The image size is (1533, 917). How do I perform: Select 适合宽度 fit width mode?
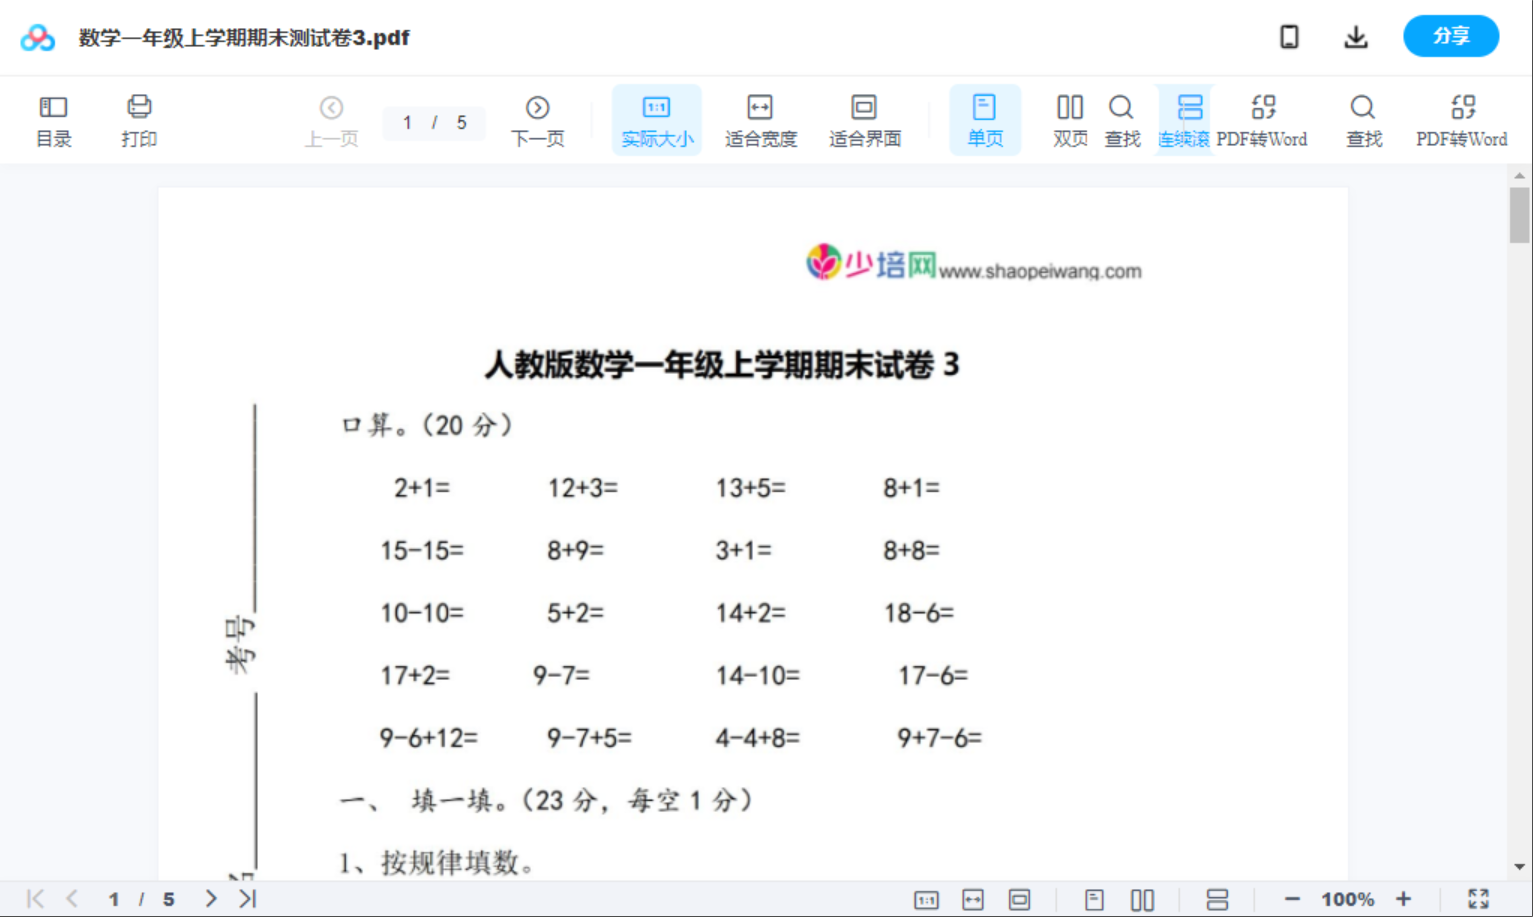click(x=760, y=118)
